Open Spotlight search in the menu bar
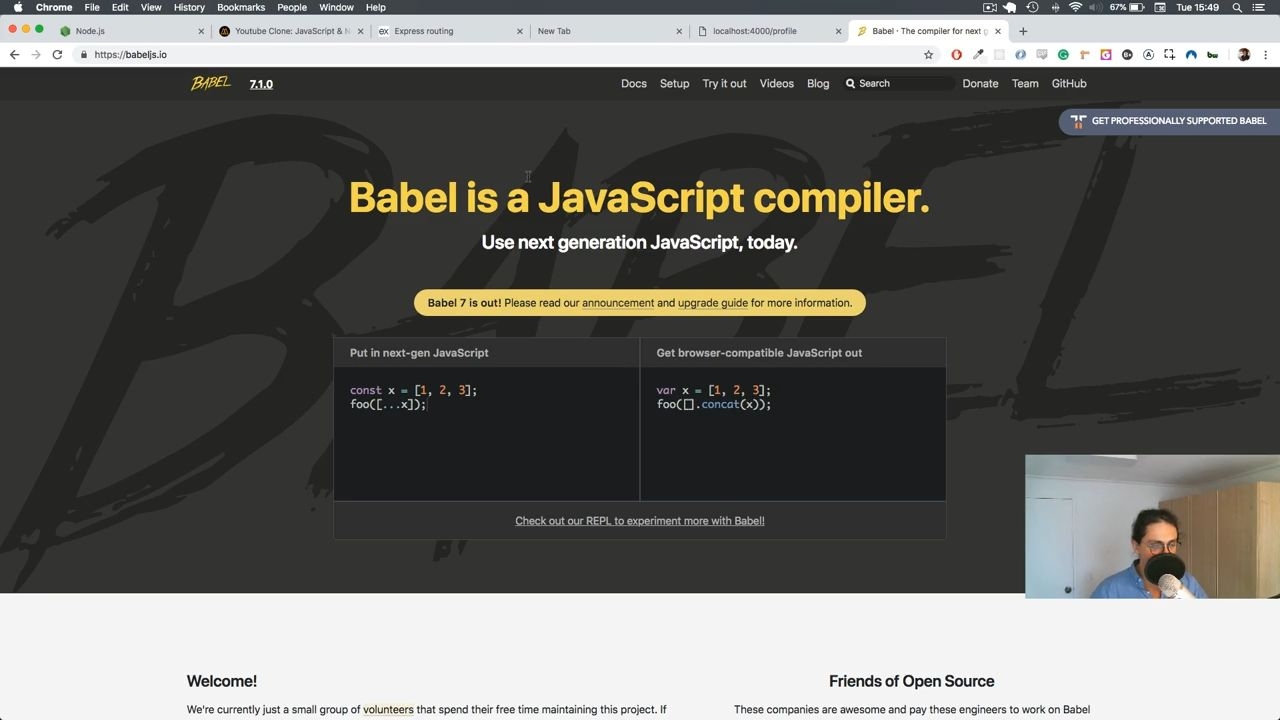This screenshot has height=720, width=1280. click(1237, 7)
